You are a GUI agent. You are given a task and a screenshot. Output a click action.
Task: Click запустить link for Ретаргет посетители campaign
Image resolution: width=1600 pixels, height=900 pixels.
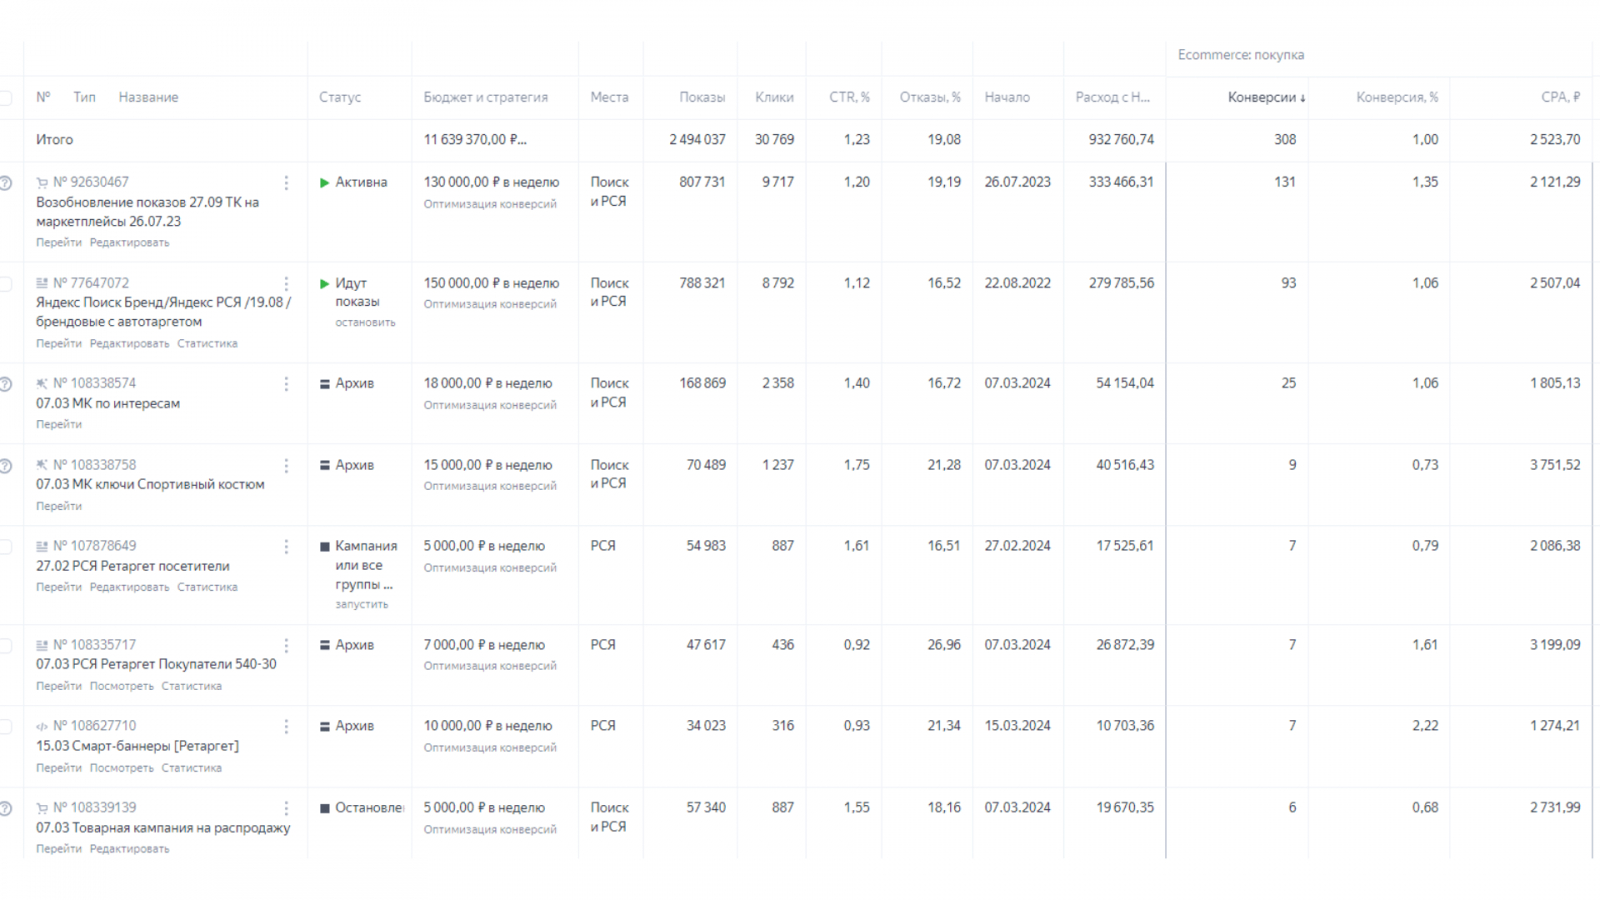tap(361, 604)
